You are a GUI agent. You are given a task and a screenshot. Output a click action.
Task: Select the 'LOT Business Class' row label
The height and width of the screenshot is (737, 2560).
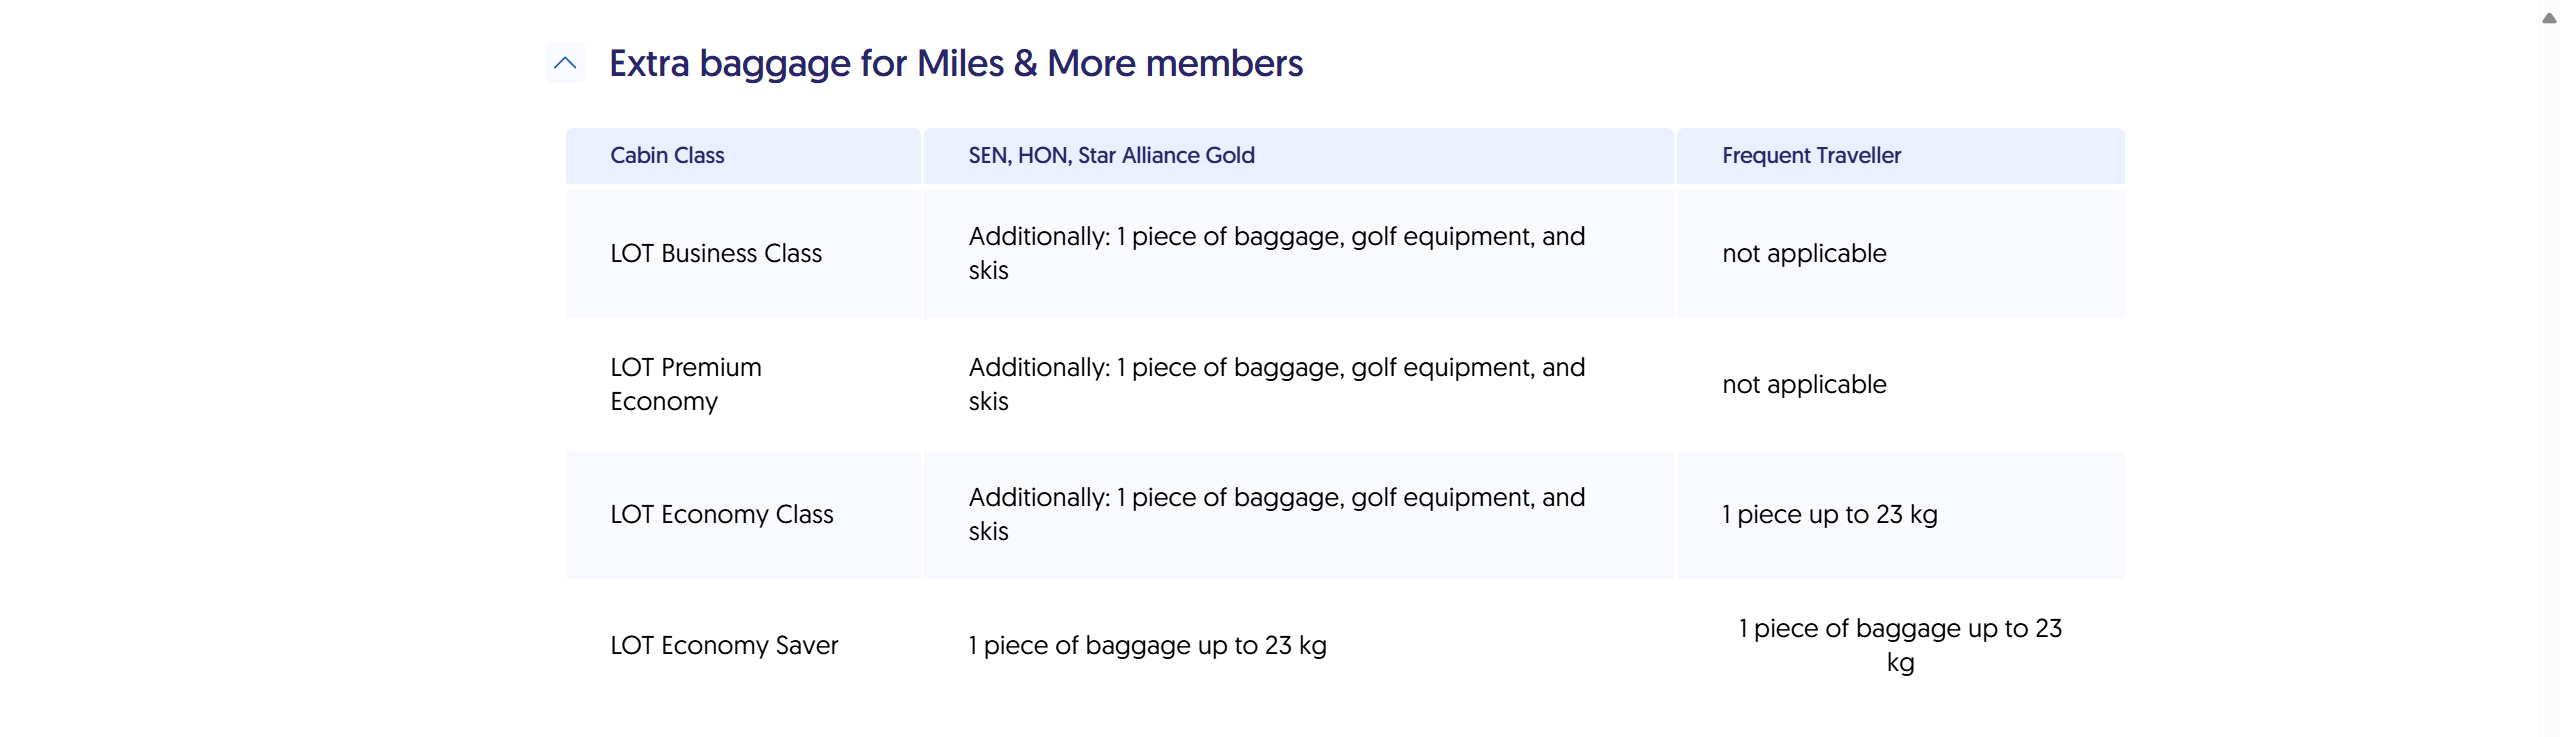point(716,253)
